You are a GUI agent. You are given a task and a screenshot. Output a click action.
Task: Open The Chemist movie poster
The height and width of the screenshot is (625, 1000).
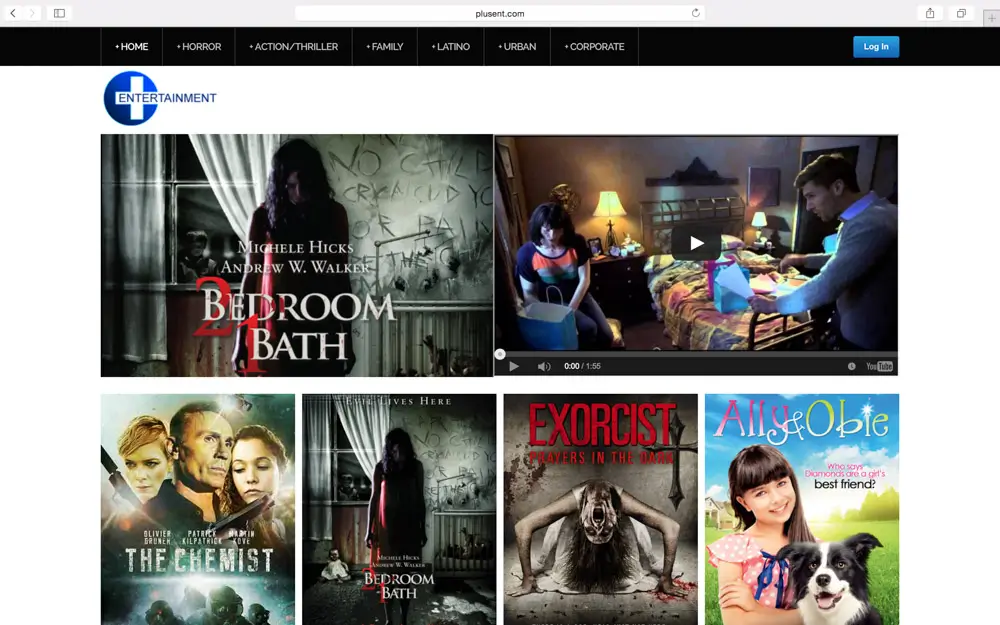click(x=198, y=509)
